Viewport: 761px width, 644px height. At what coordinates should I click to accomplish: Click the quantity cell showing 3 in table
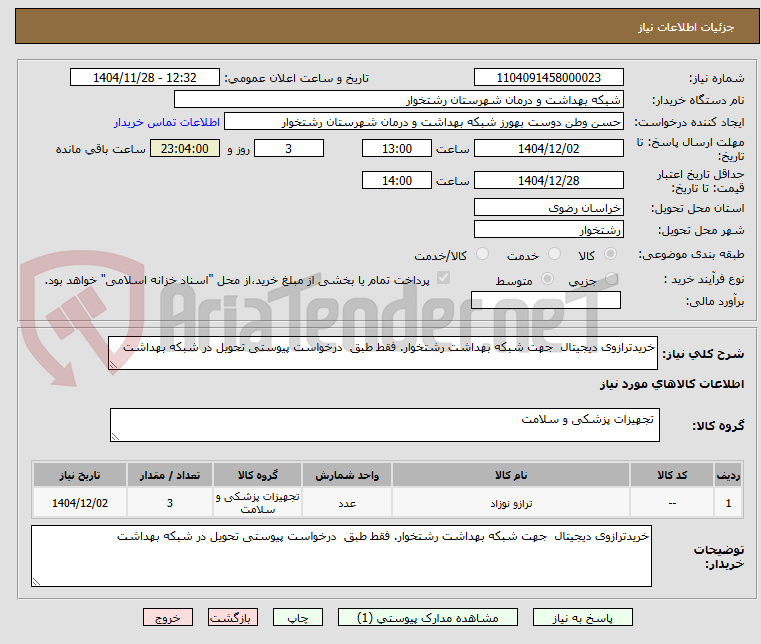tap(170, 503)
